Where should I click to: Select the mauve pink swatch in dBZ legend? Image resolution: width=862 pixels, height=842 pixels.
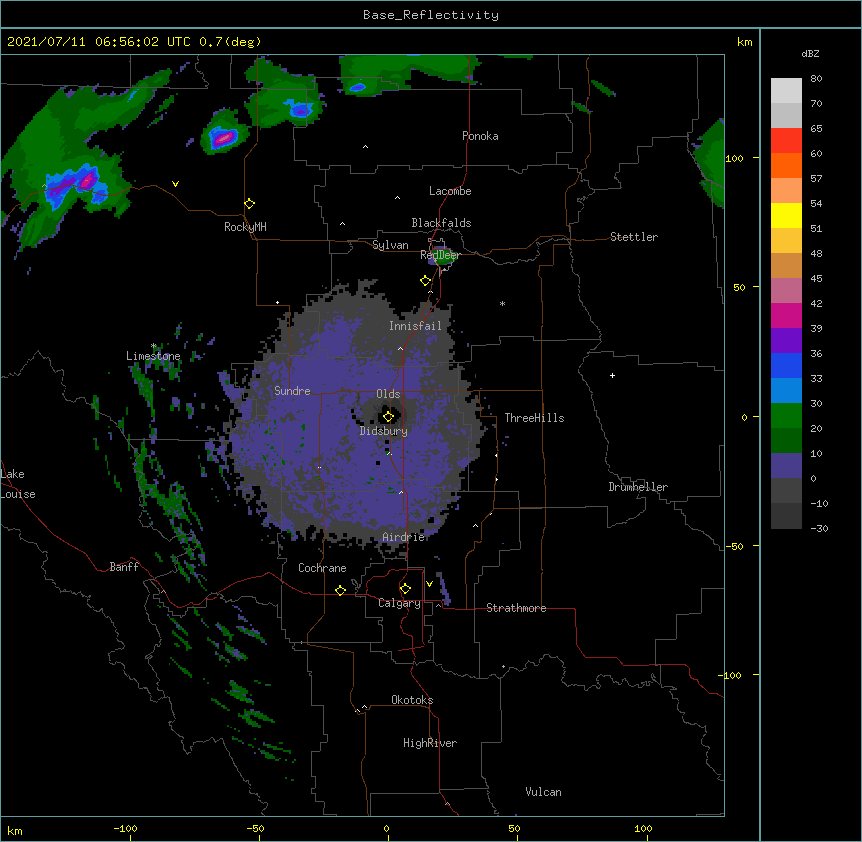click(786, 291)
